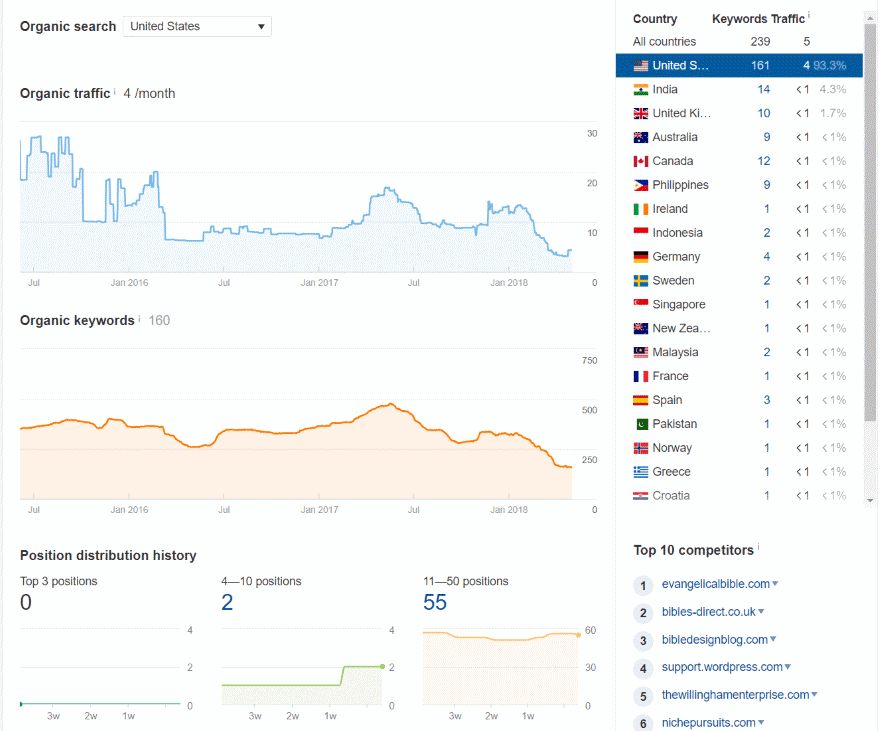The width and height of the screenshot is (880, 731).
Task: Click the Ireland flag icon
Action: pos(641,209)
